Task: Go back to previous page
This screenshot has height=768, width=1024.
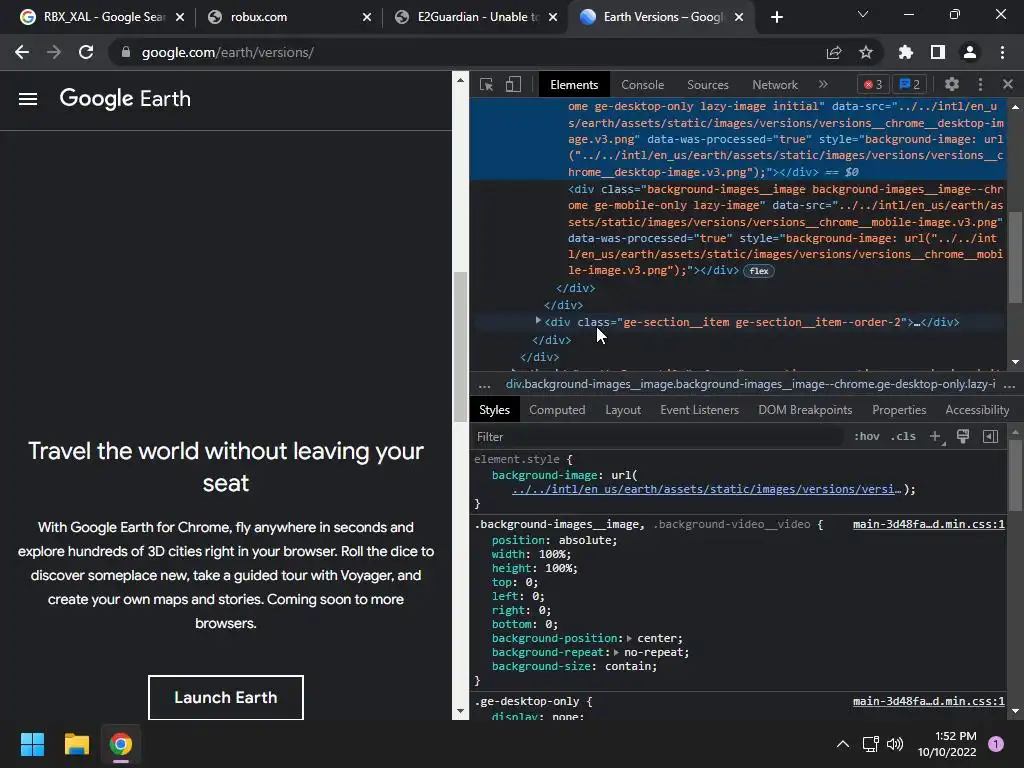Action: 22,52
